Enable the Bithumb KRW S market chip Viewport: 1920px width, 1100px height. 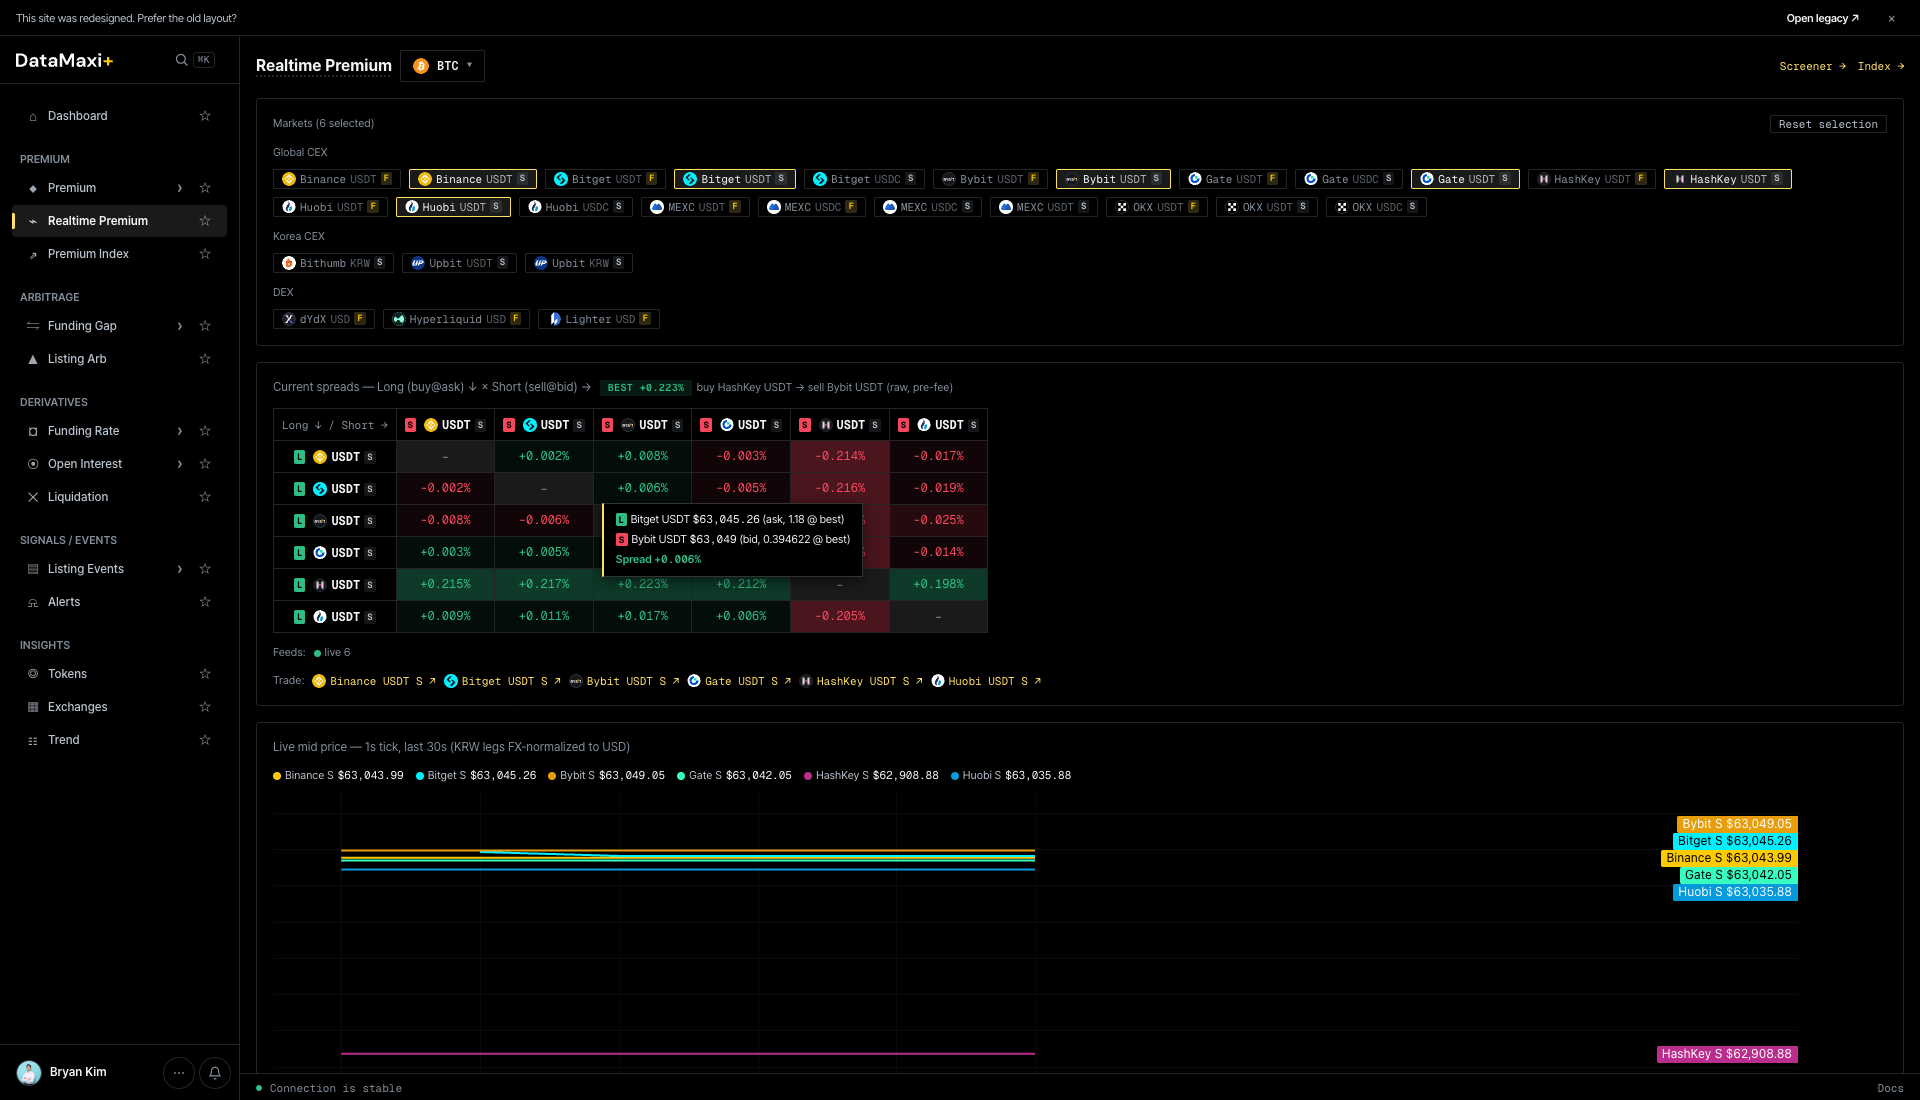(333, 263)
